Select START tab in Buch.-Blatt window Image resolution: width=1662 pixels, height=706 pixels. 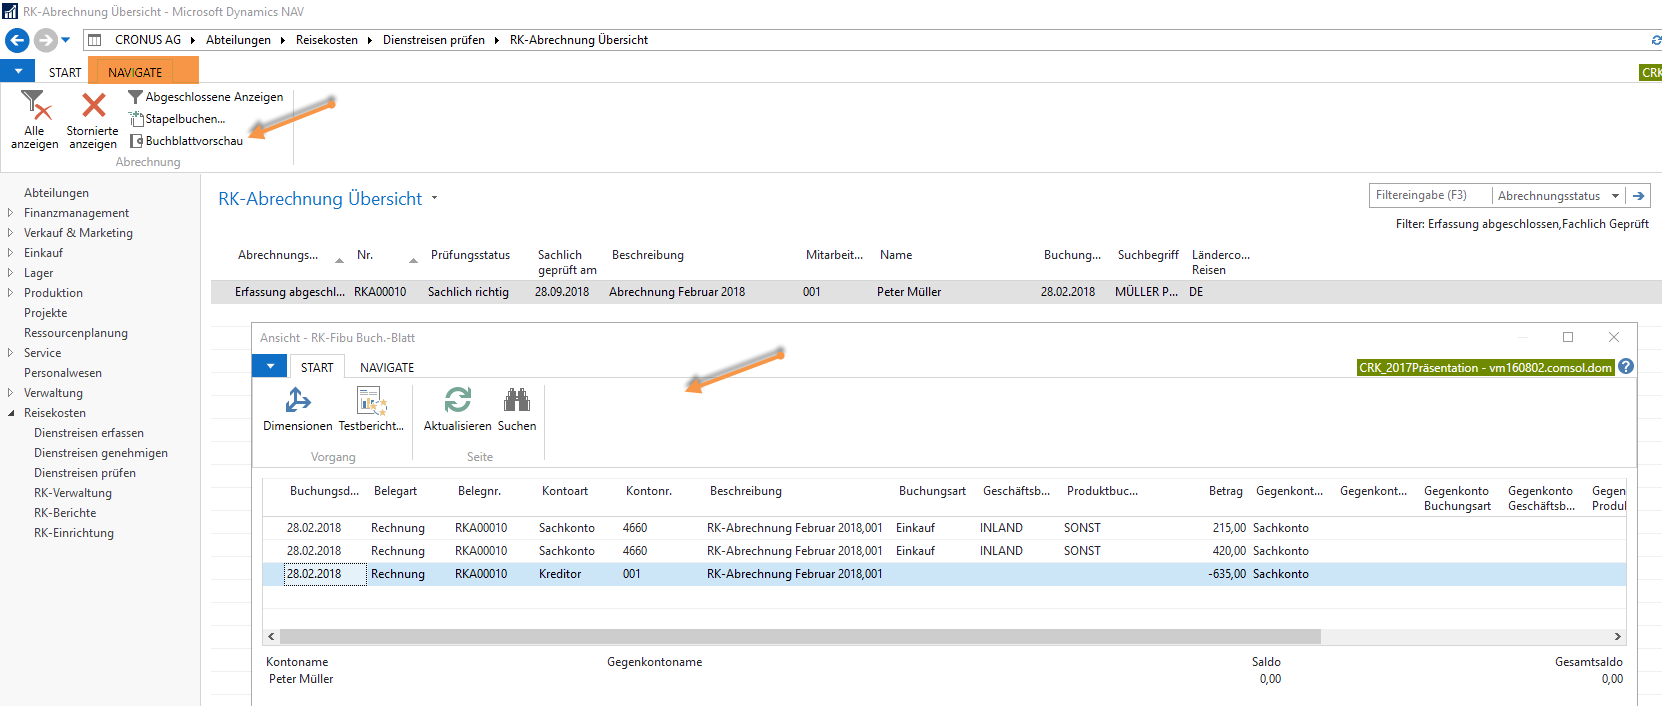pos(317,367)
